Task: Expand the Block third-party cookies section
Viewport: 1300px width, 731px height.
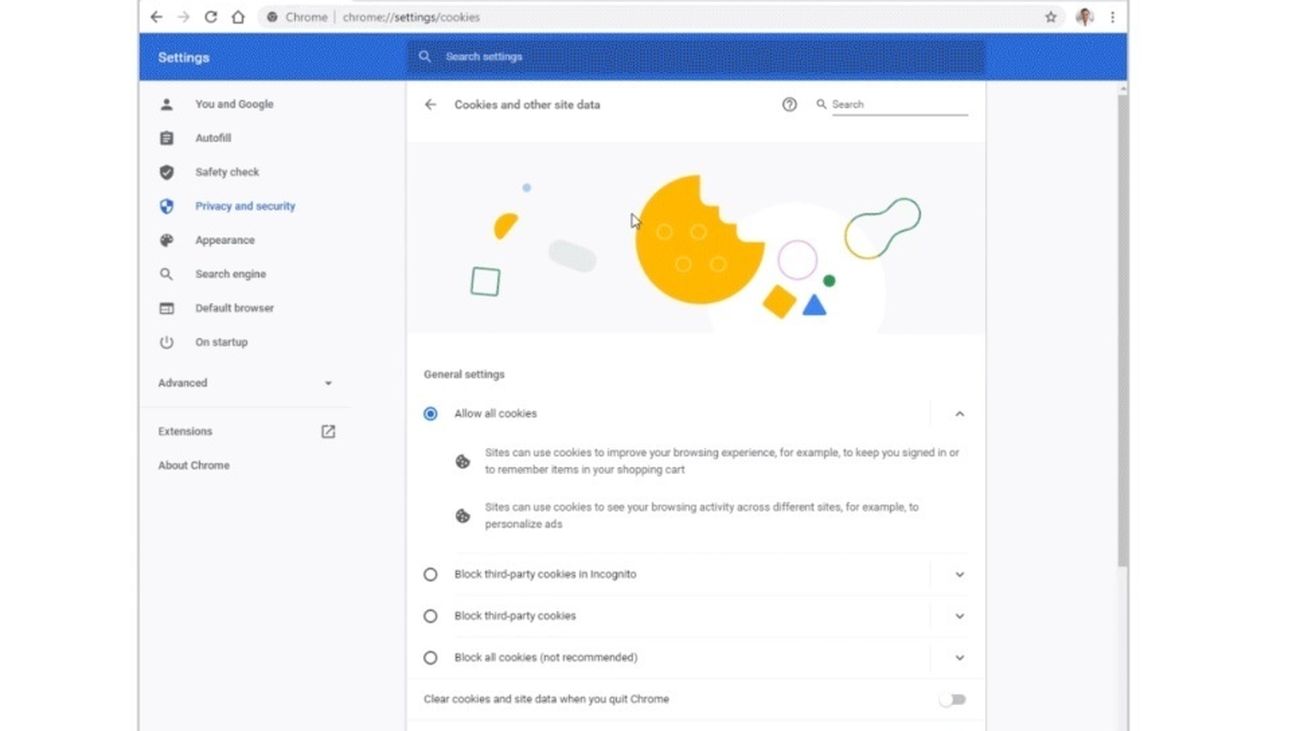Action: click(x=959, y=616)
